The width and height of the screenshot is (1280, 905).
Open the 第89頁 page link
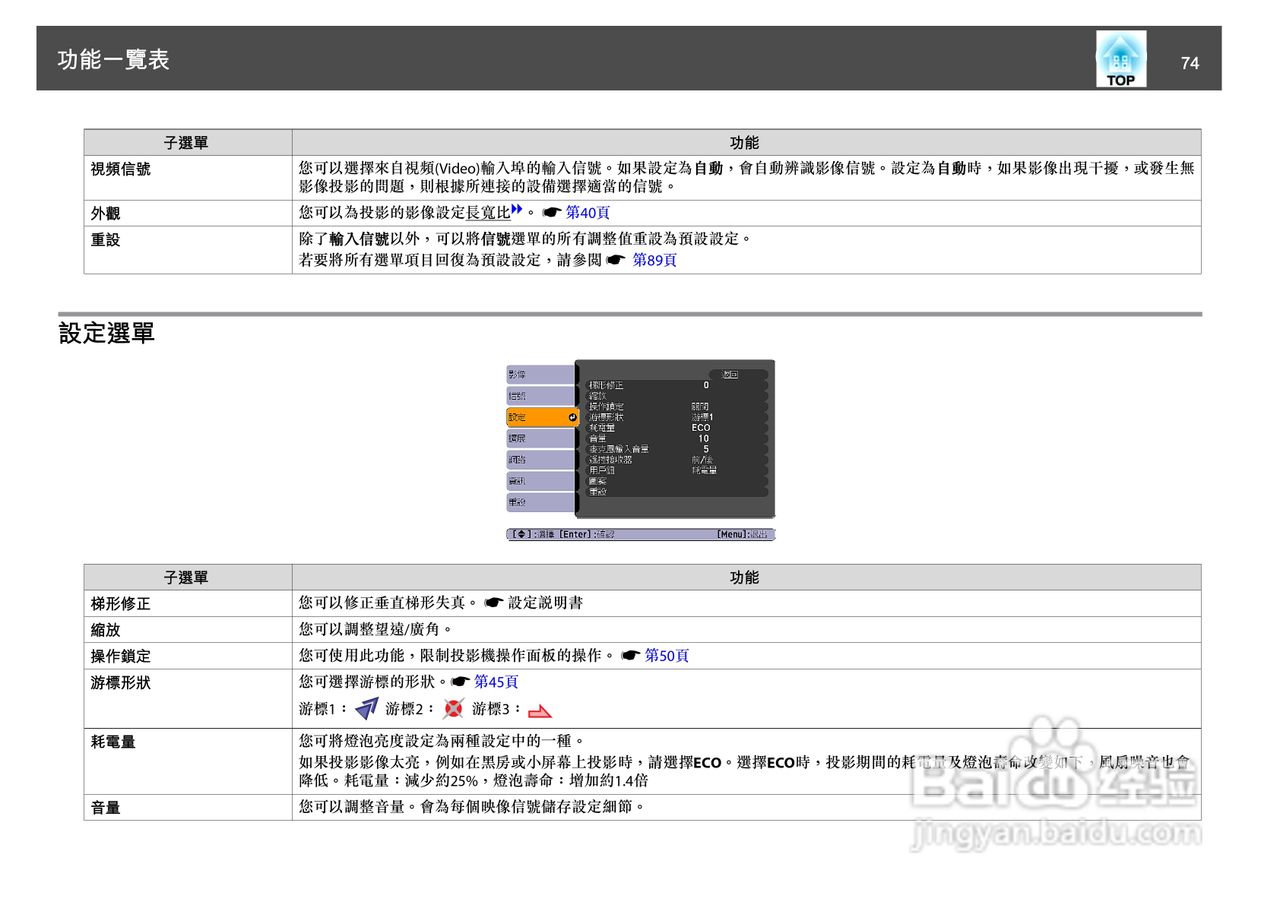(x=655, y=260)
